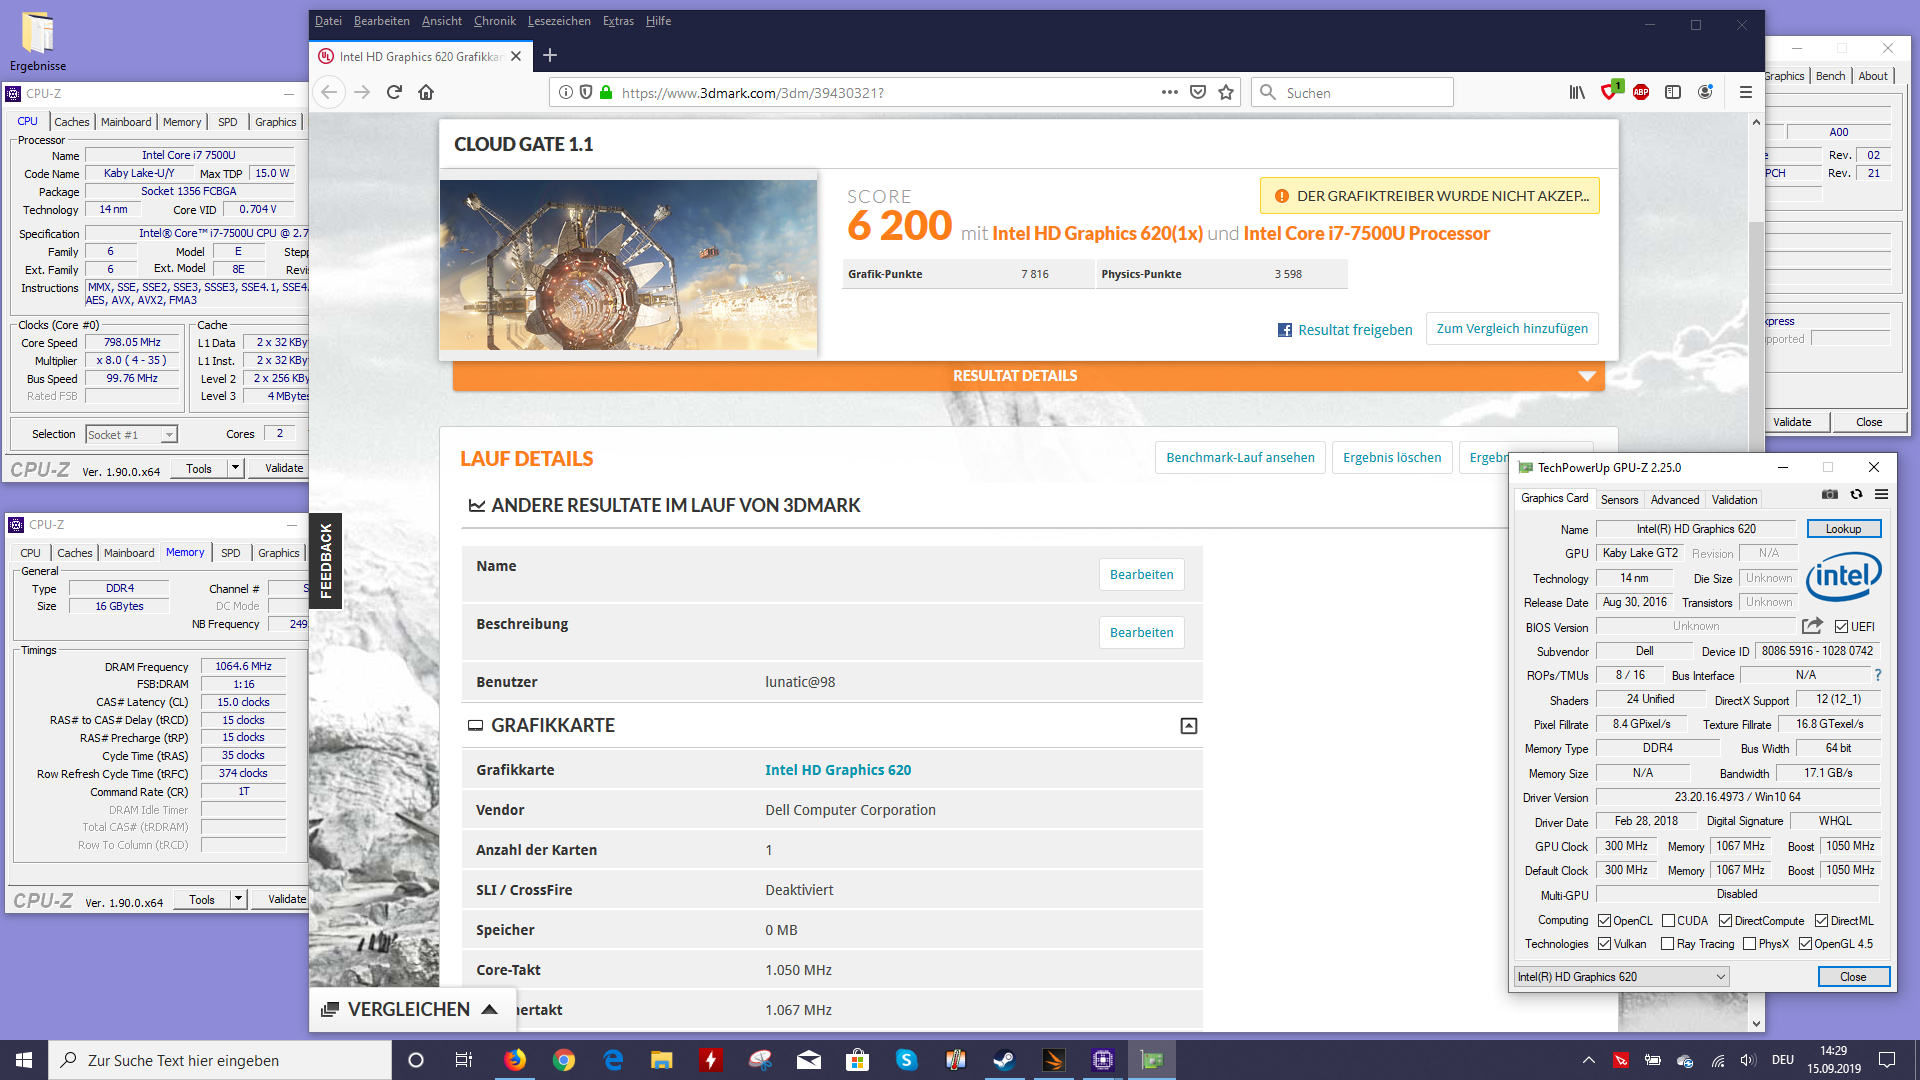
Task: Open the SPD tab in lower CPU-Z
Action: pyautogui.click(x=230, y=553)
